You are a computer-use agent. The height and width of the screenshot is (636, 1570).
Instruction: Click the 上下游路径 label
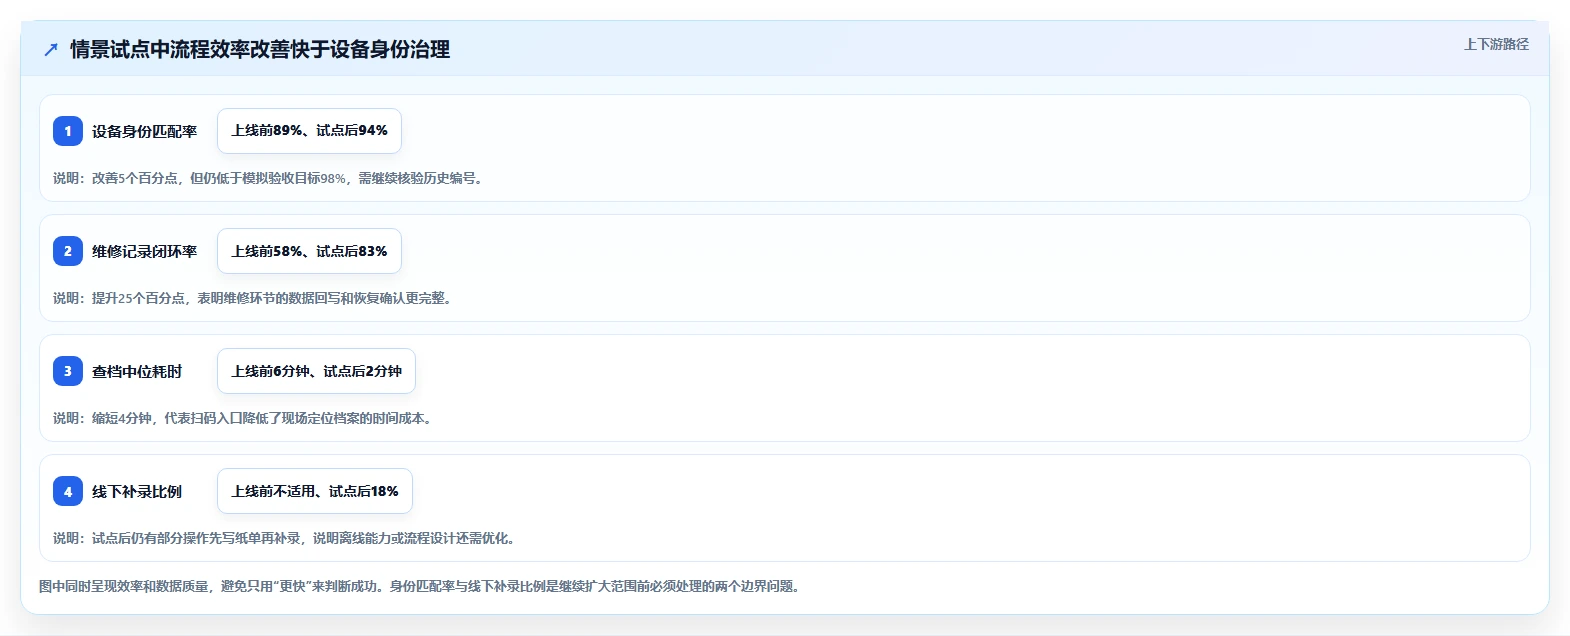pyautogui.click(x=1496, y=44)
